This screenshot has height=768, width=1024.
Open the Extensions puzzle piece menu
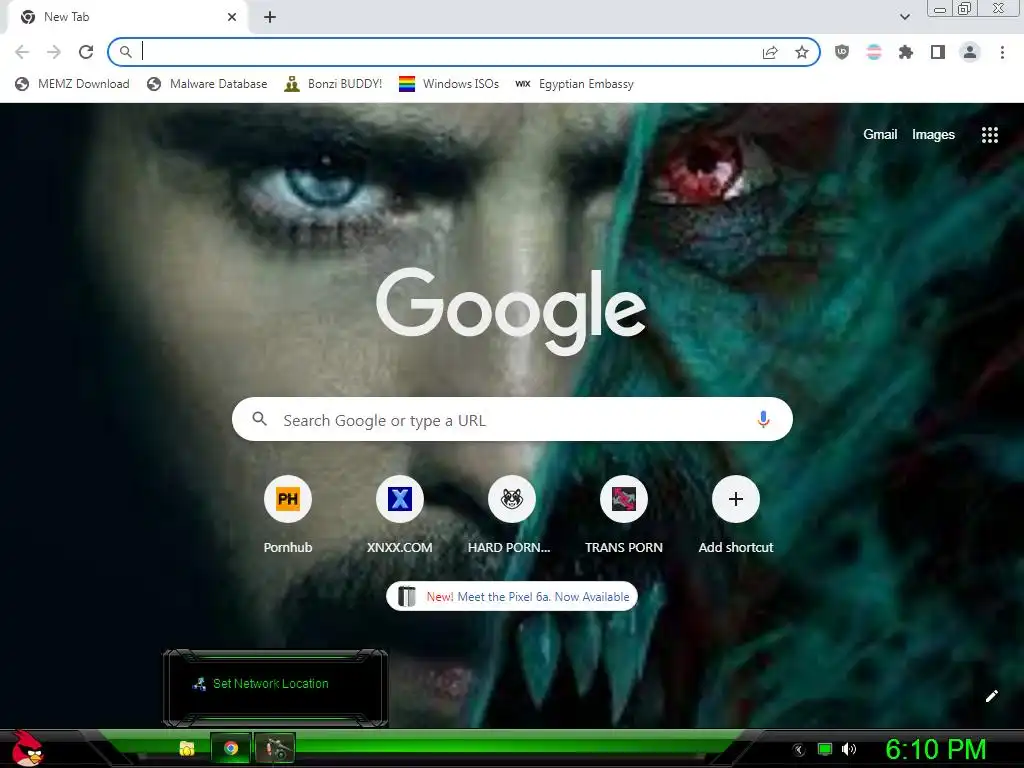(x=906, y=52)
